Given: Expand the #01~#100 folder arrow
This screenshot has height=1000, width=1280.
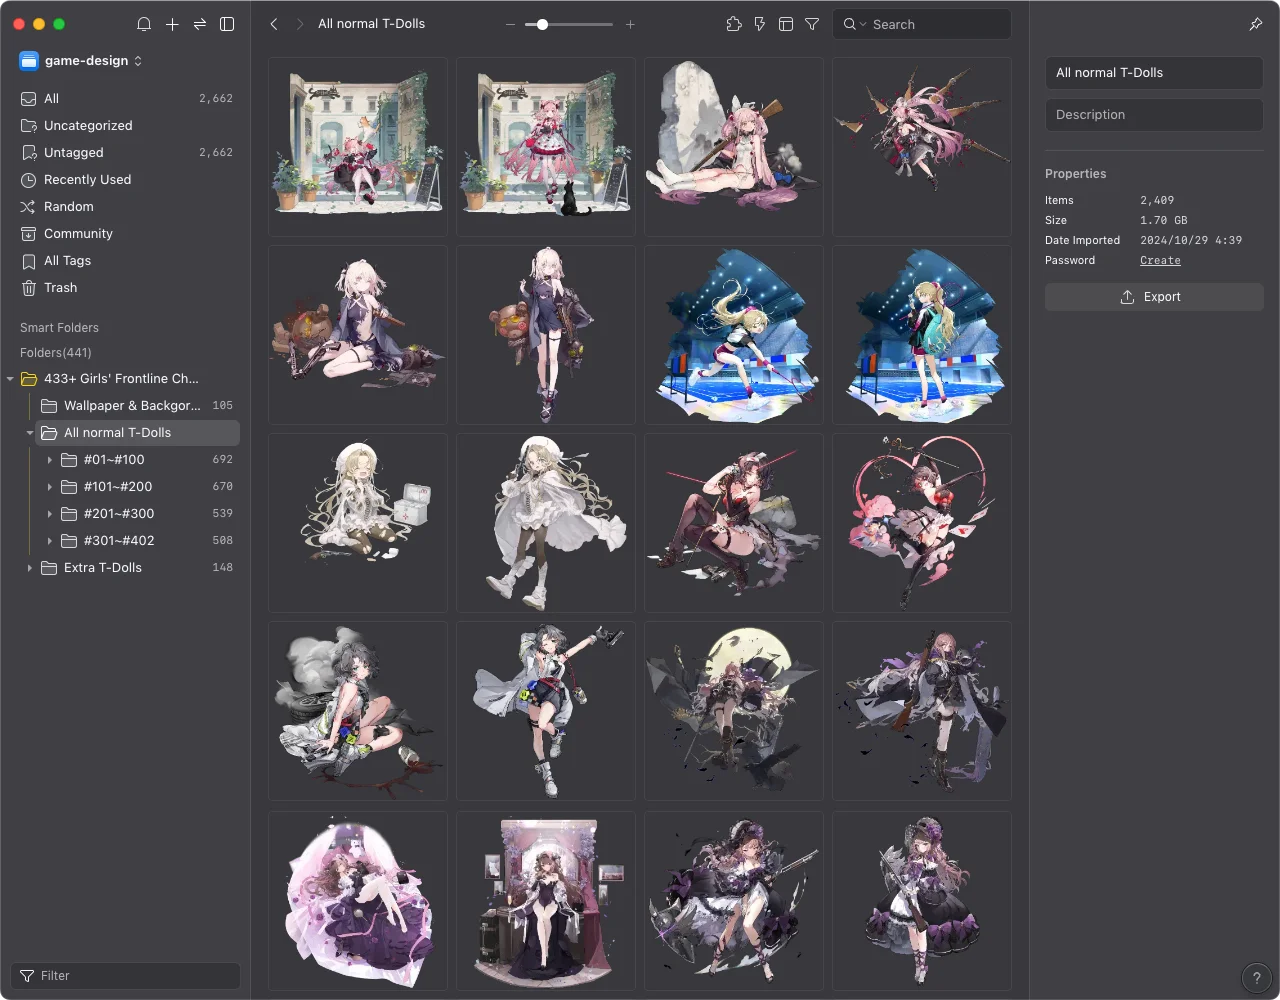Looking at the screenshot, I should click(50, 460).
